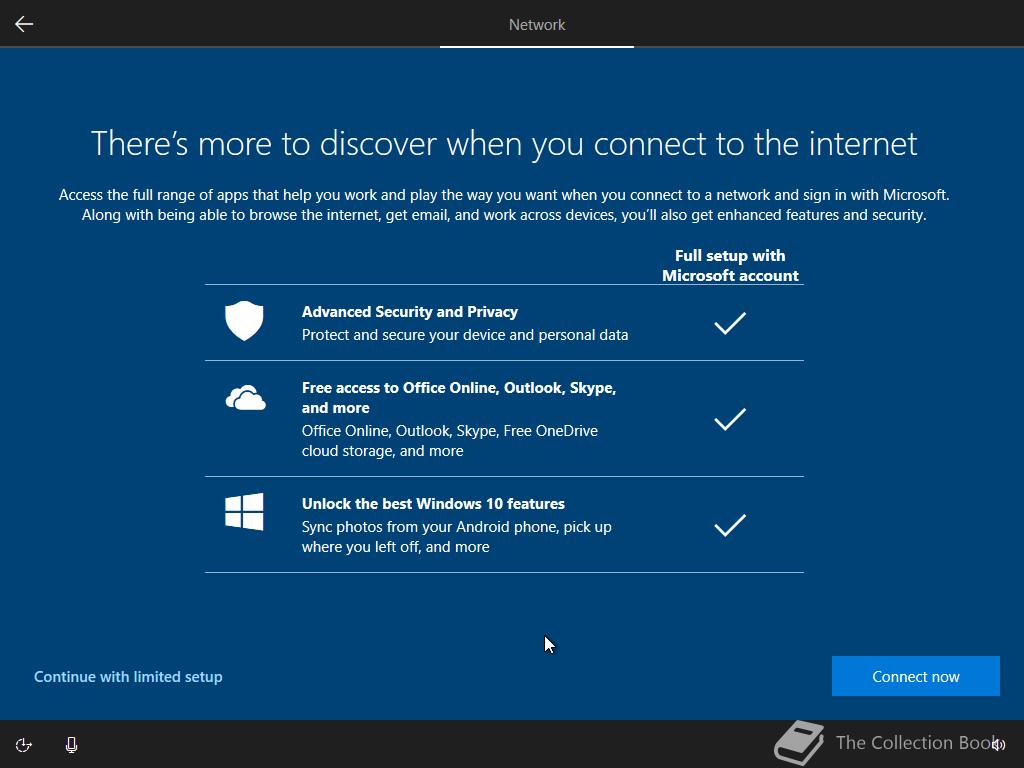Click 'Sync photos from your Android phone' text
The image size is (1024, 768).
click(x=456, y=537)
